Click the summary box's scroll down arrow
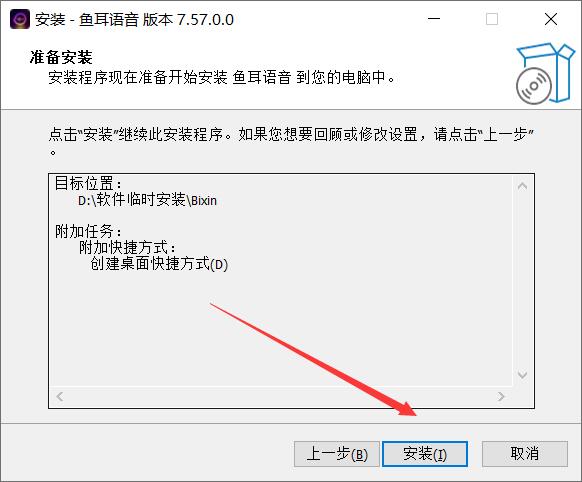This screenshot has width=582, height=482. 522,374
